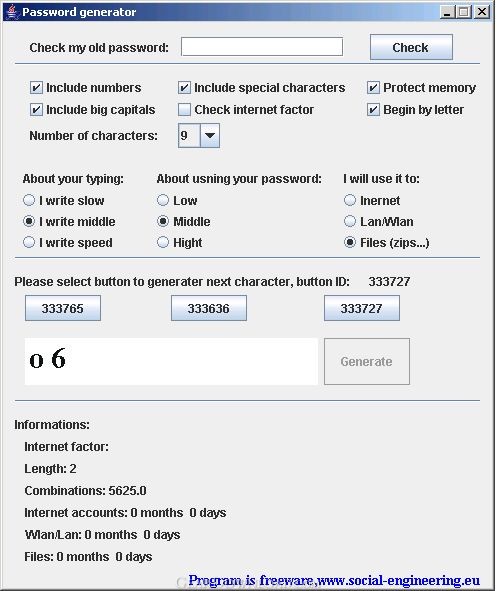
Task: Click button labeled 333727
Action: [x=362, y=308]
